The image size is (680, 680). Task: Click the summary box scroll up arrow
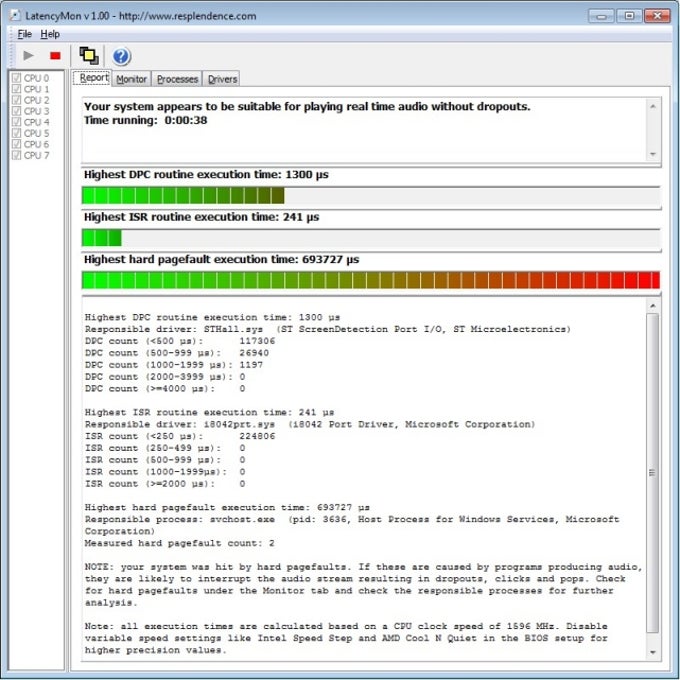tap(653, 104)
